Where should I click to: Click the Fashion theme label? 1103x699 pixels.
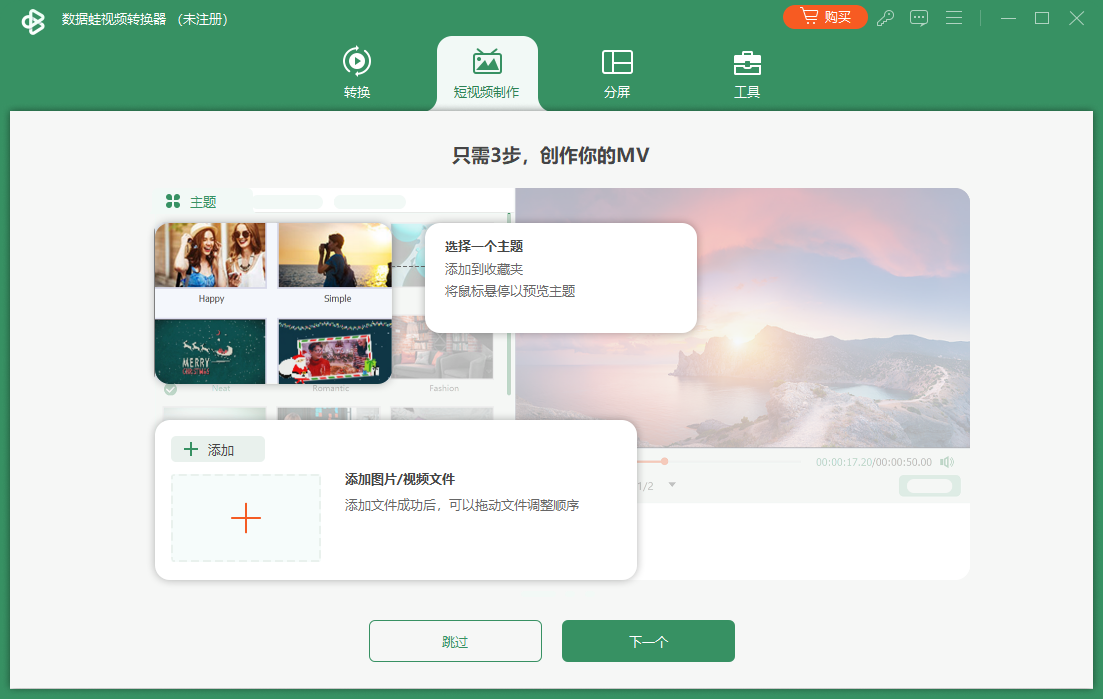pyautogui.click(x=444, y=388)
